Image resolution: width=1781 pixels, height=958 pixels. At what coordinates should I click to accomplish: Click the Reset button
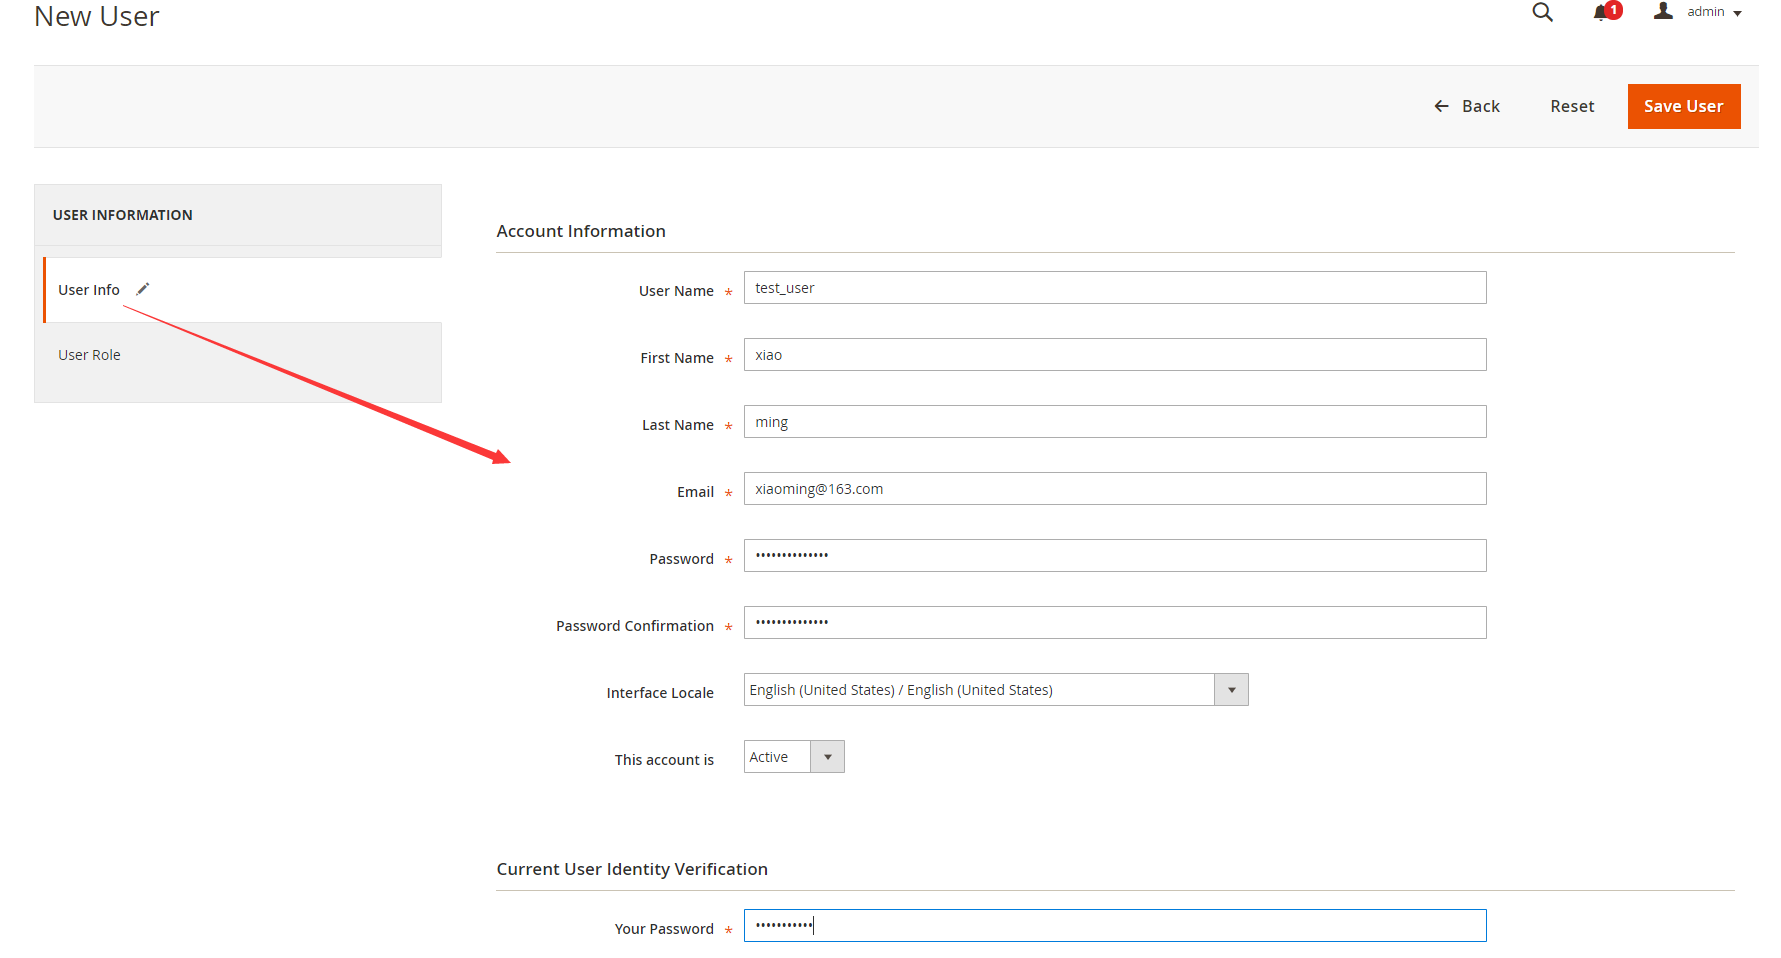[x=1572, y=106]
